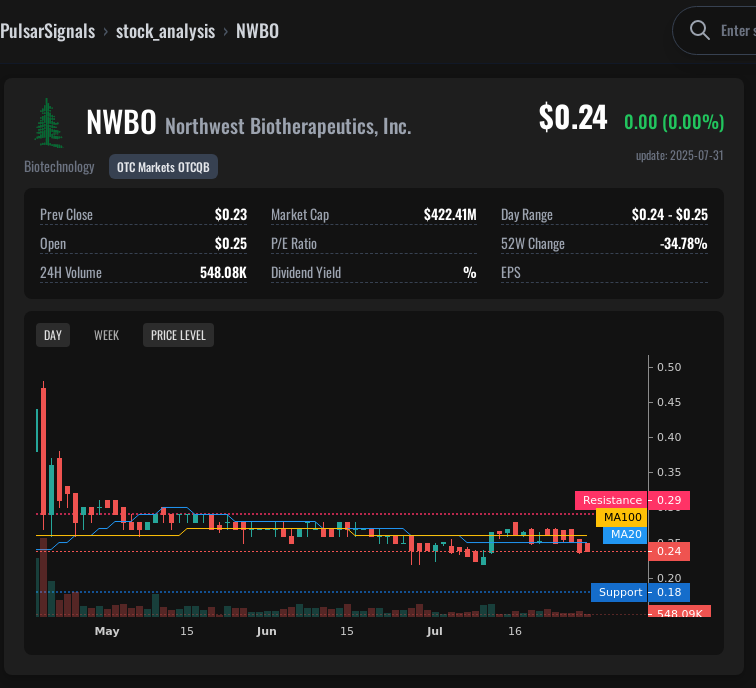Viewport: 756px width, 688px height.
Task: Click the Resistance 0.29 label
Action: coord(632,500)
